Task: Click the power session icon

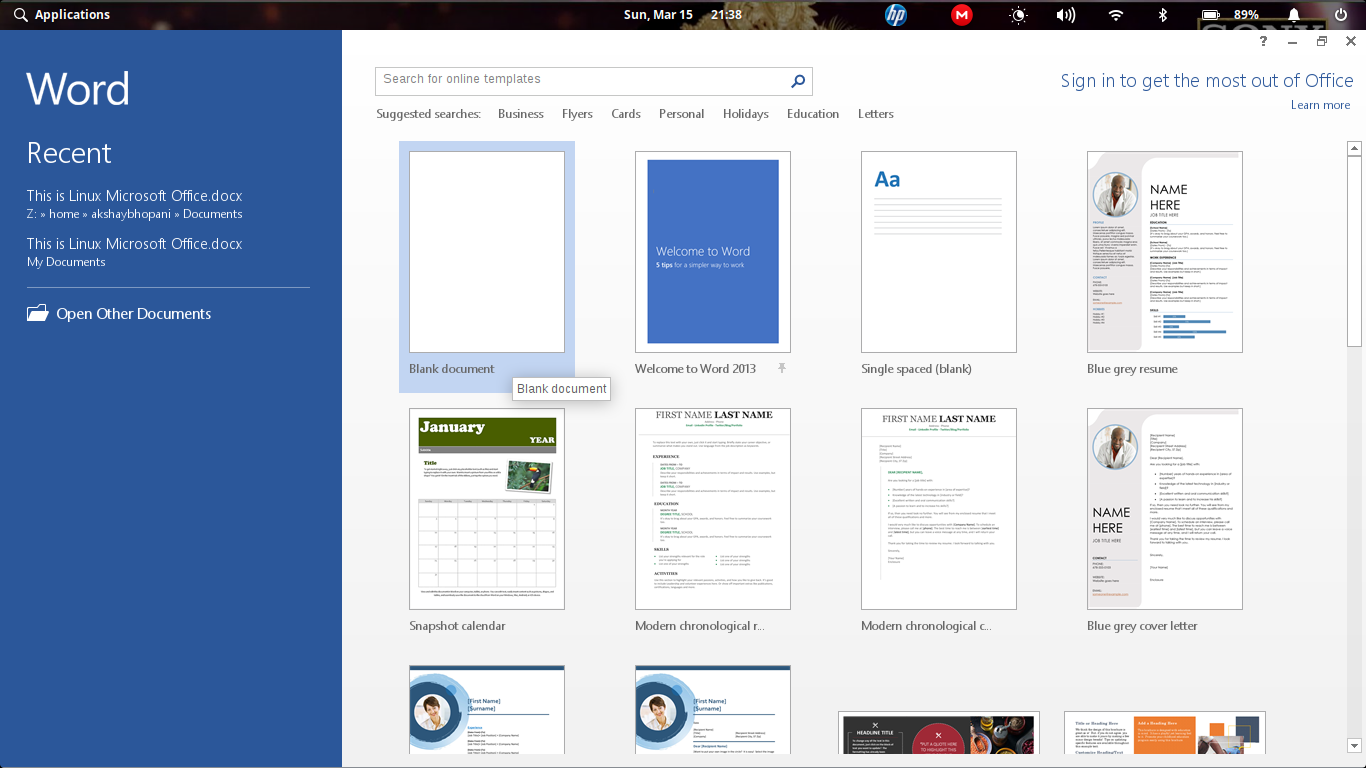Action: (1341, 15)
